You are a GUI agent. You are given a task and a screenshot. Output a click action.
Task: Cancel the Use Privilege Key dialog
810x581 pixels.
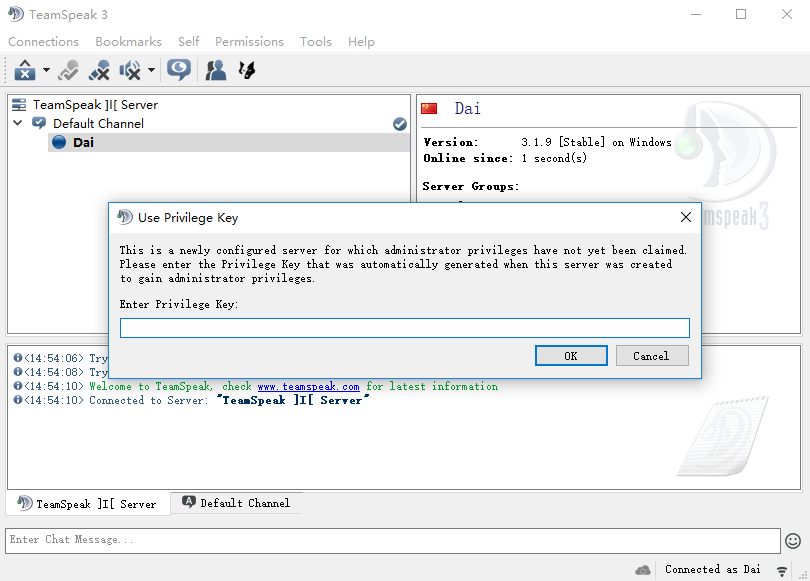coord(650,356)
